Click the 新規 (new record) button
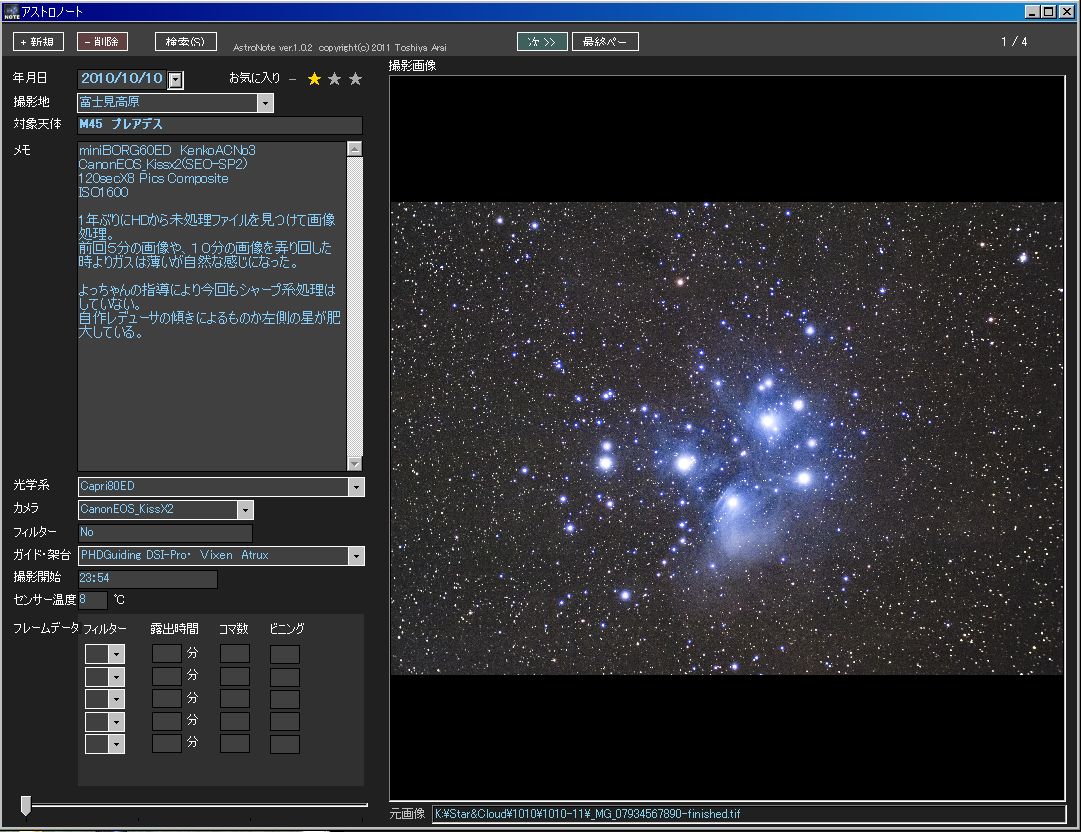The height and width of the screenshot is (832, 1081). tap(39, 41)
